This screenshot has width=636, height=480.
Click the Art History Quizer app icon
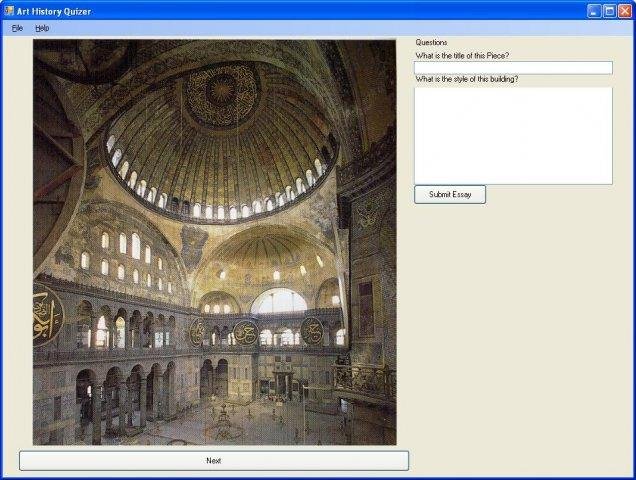9,11
